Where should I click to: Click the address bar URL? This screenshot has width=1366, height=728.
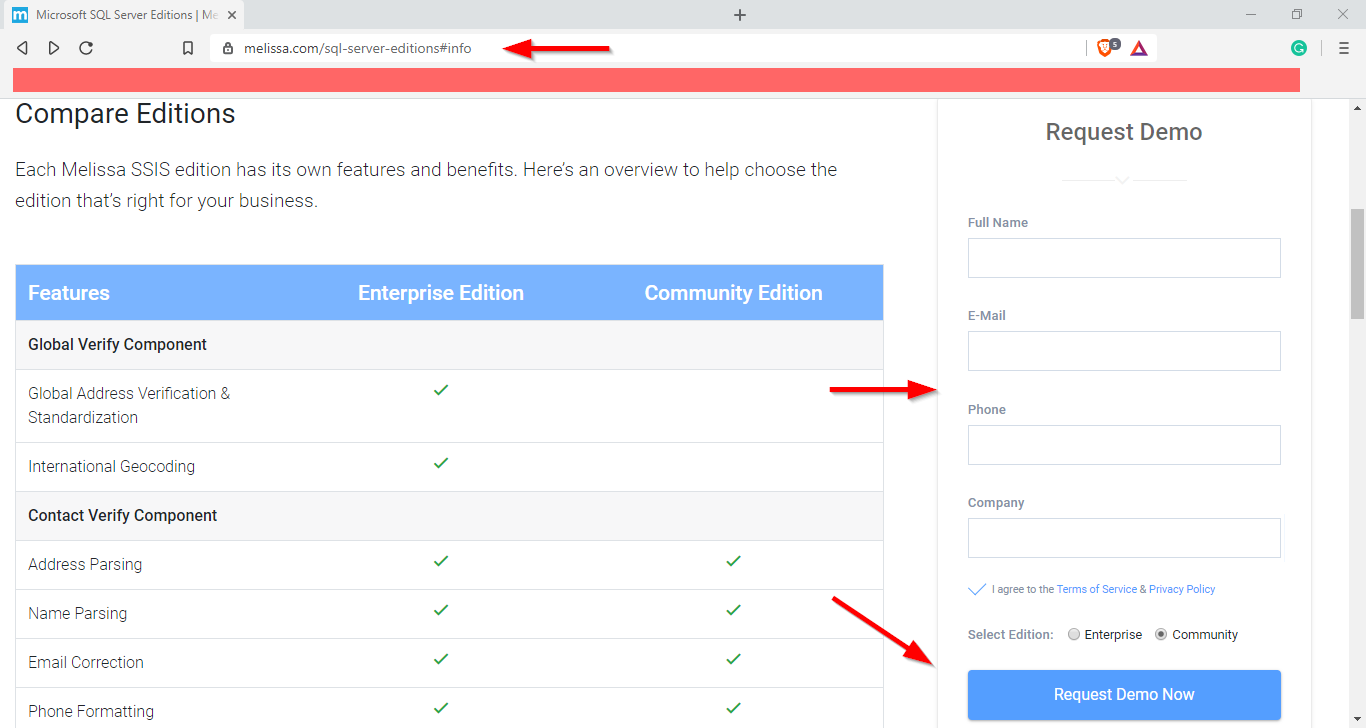click(x=357, y=48)
